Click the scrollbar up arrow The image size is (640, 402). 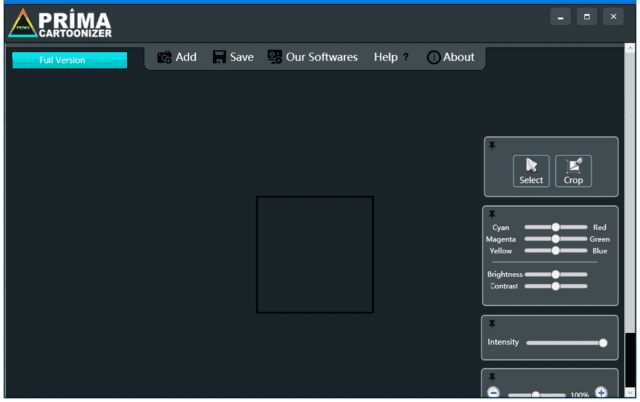(x=630, y=49)
